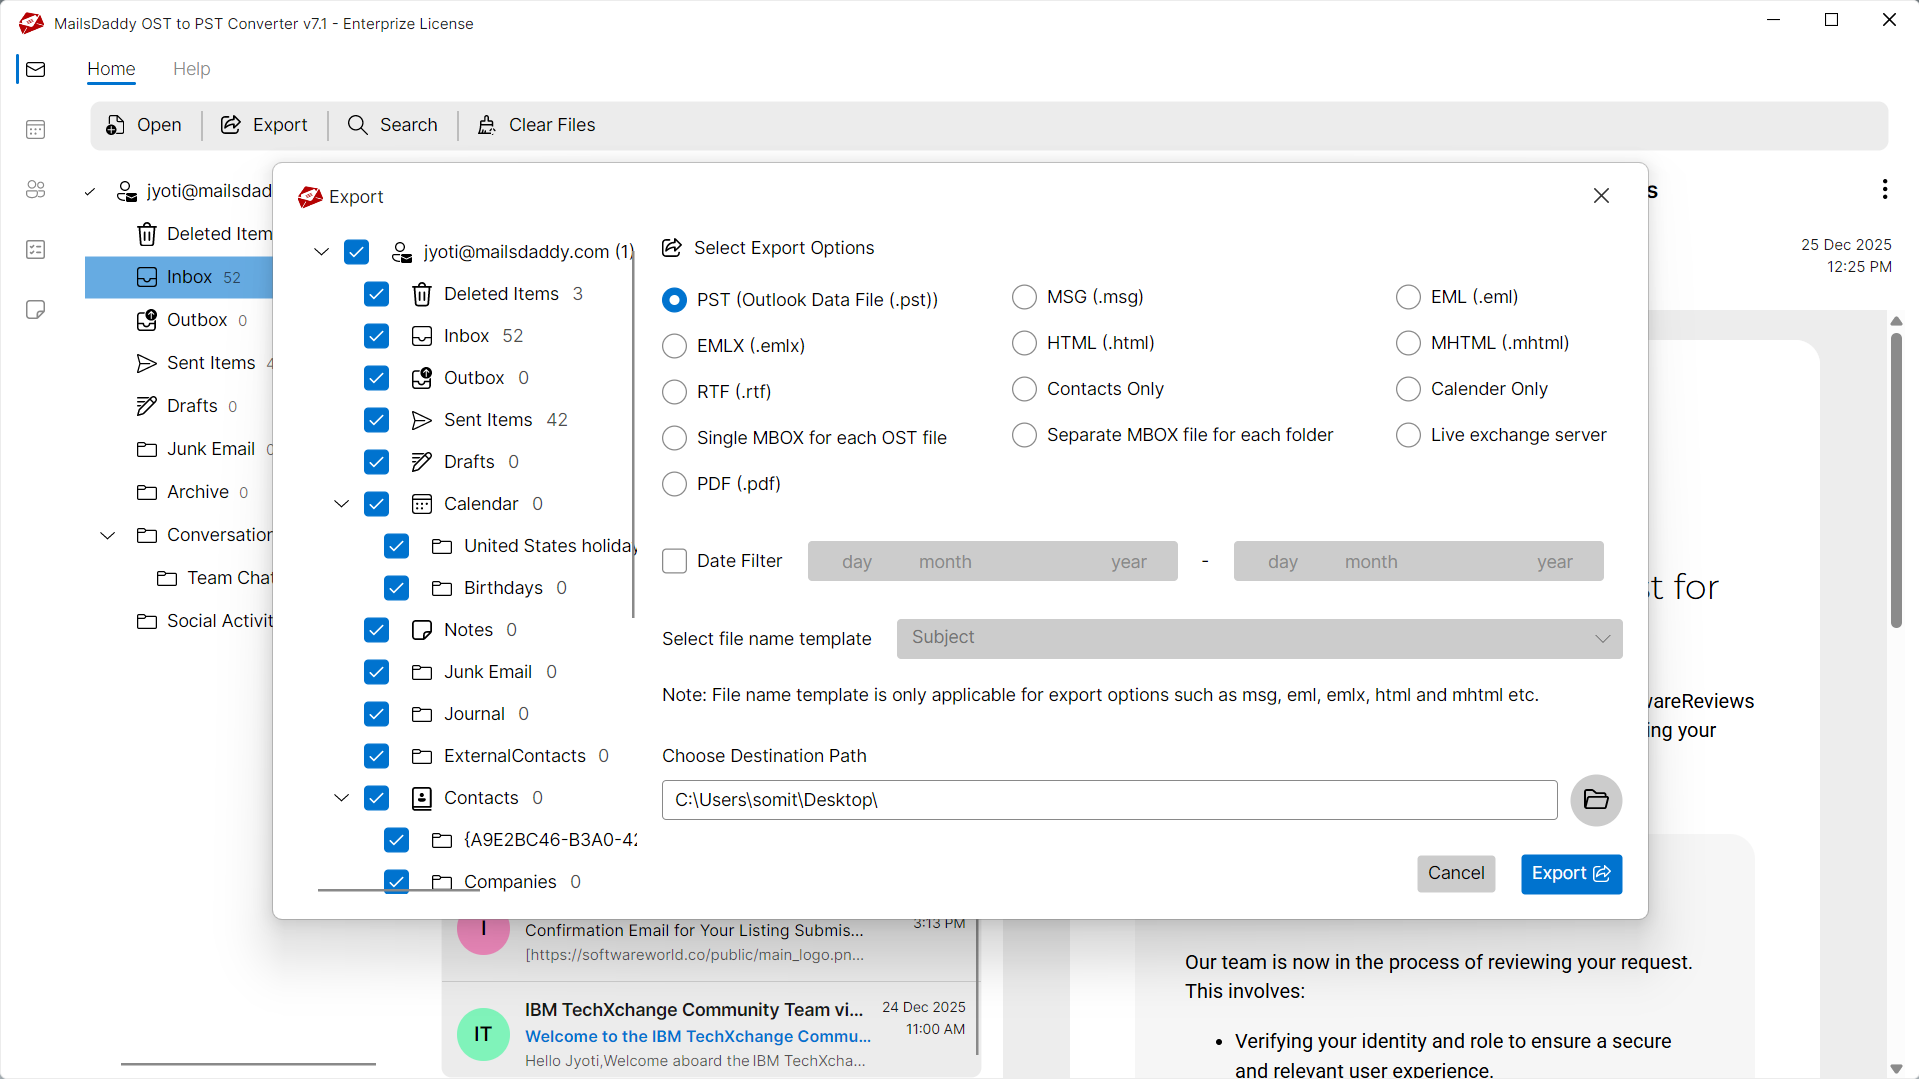The height and width of the screenshot is (1079, 1919).
Task: Click the Export toolbar button
Action: [264, 125]
